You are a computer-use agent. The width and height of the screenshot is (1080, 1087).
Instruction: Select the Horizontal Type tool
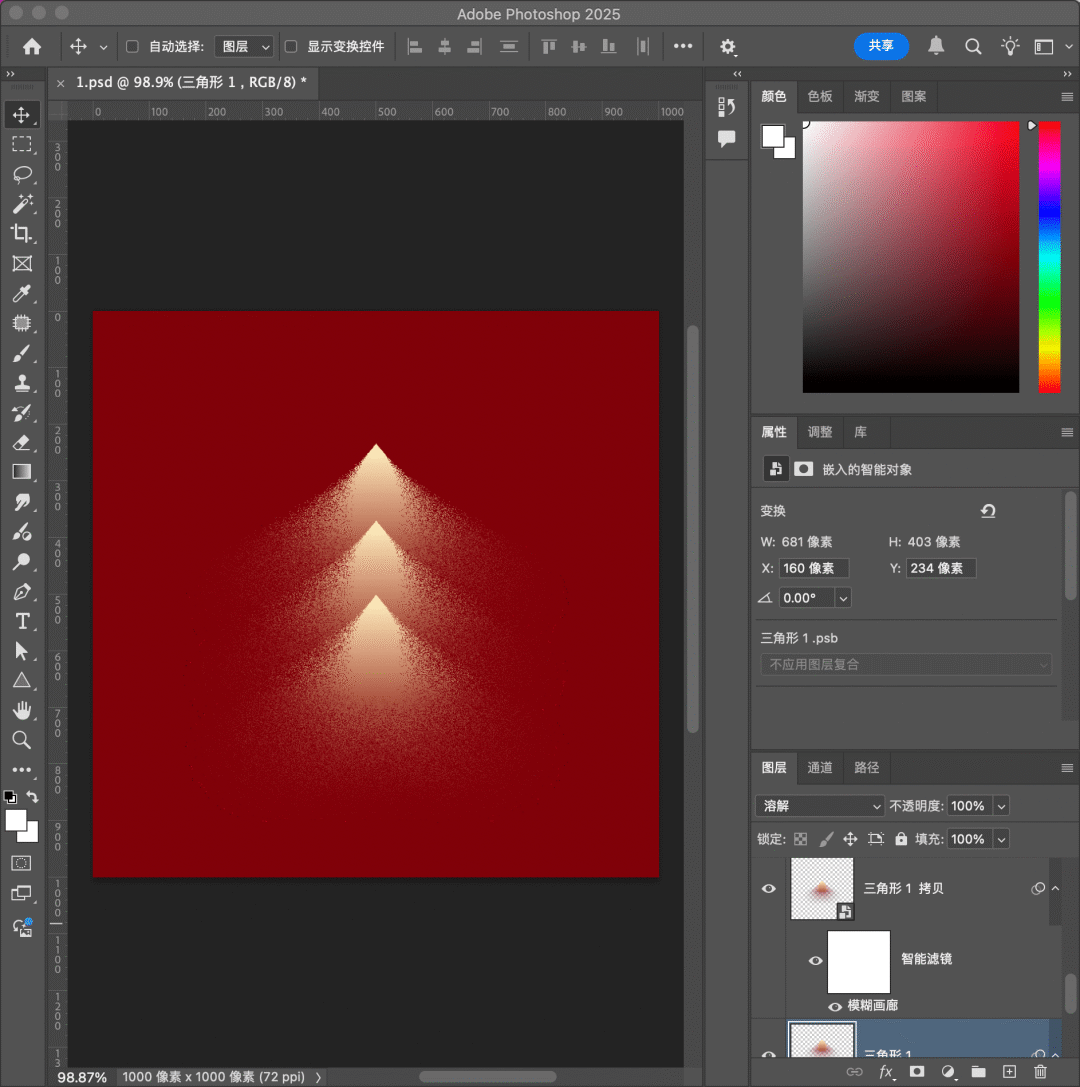(22, 621)
